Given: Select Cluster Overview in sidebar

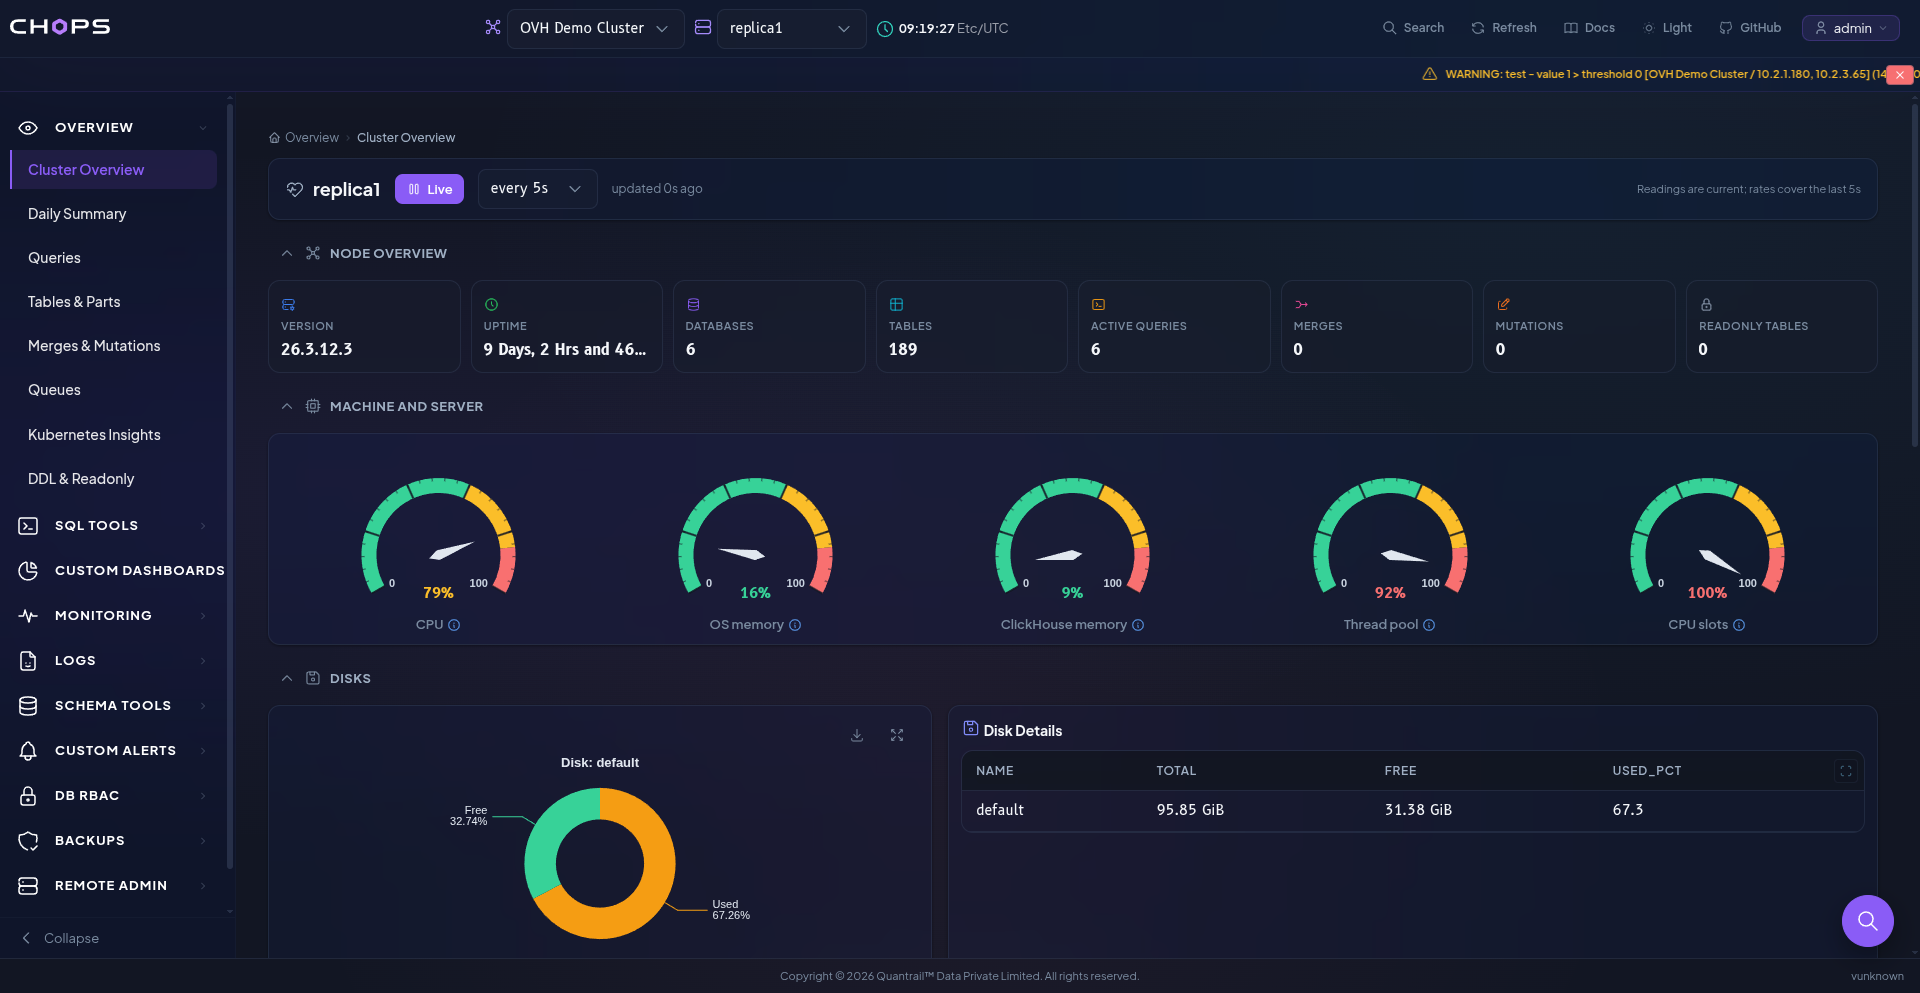Looking at the screenshot, I should 113,170.
